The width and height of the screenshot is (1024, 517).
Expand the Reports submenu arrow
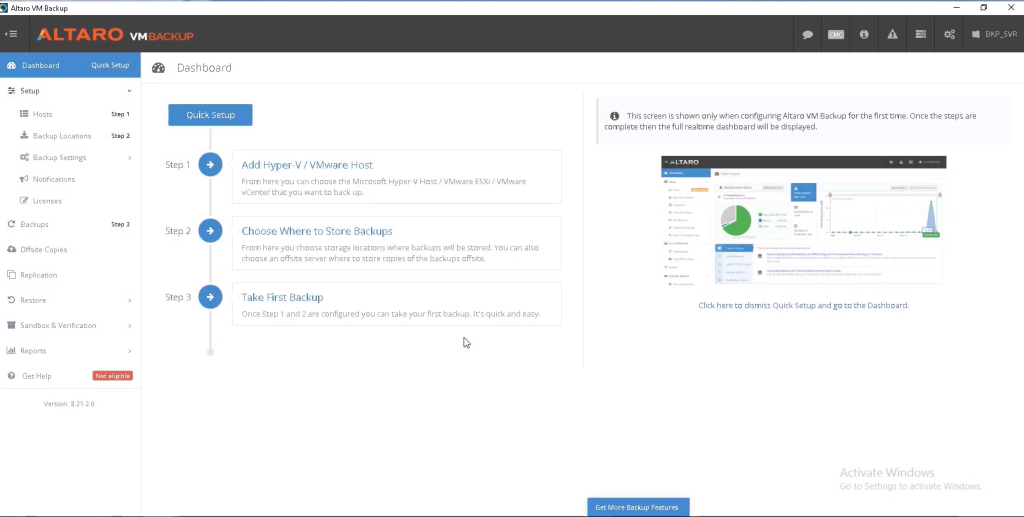point(129,351)
